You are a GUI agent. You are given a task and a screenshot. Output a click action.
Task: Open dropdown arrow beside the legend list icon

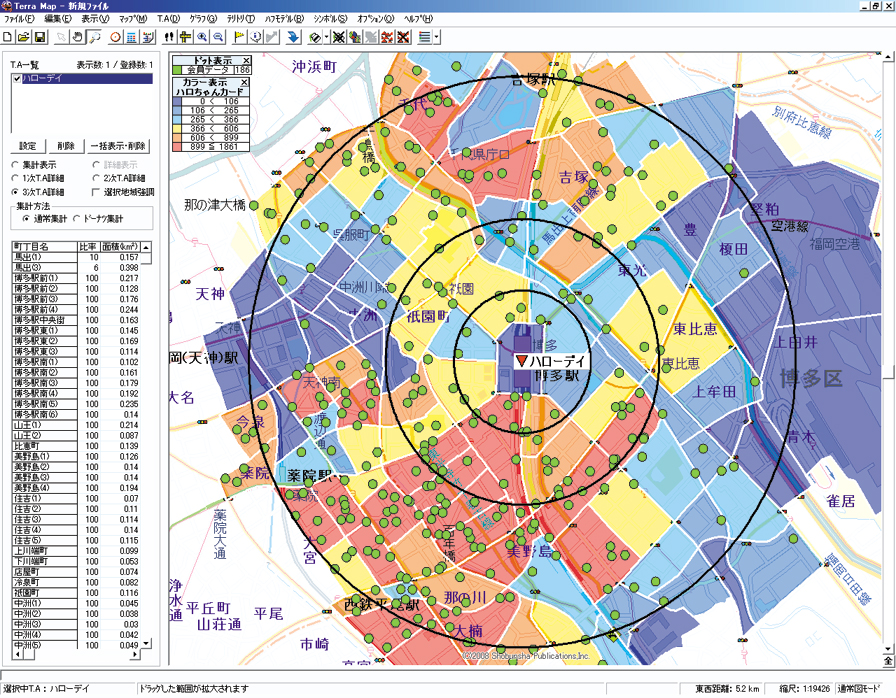(437, 37)
